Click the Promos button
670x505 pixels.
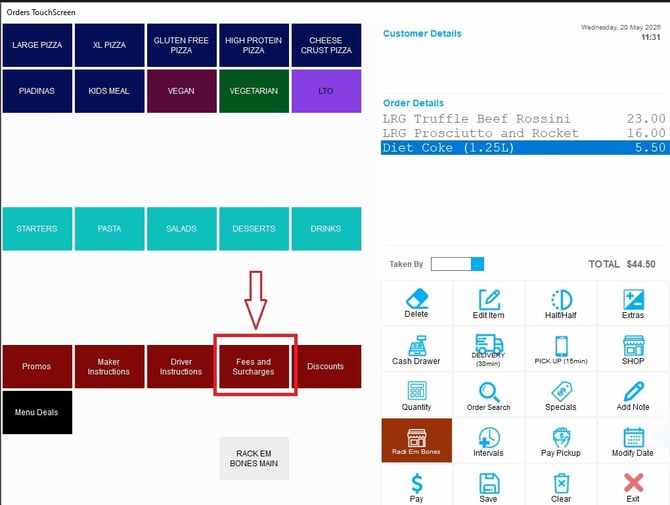click(x=37, y=367)
